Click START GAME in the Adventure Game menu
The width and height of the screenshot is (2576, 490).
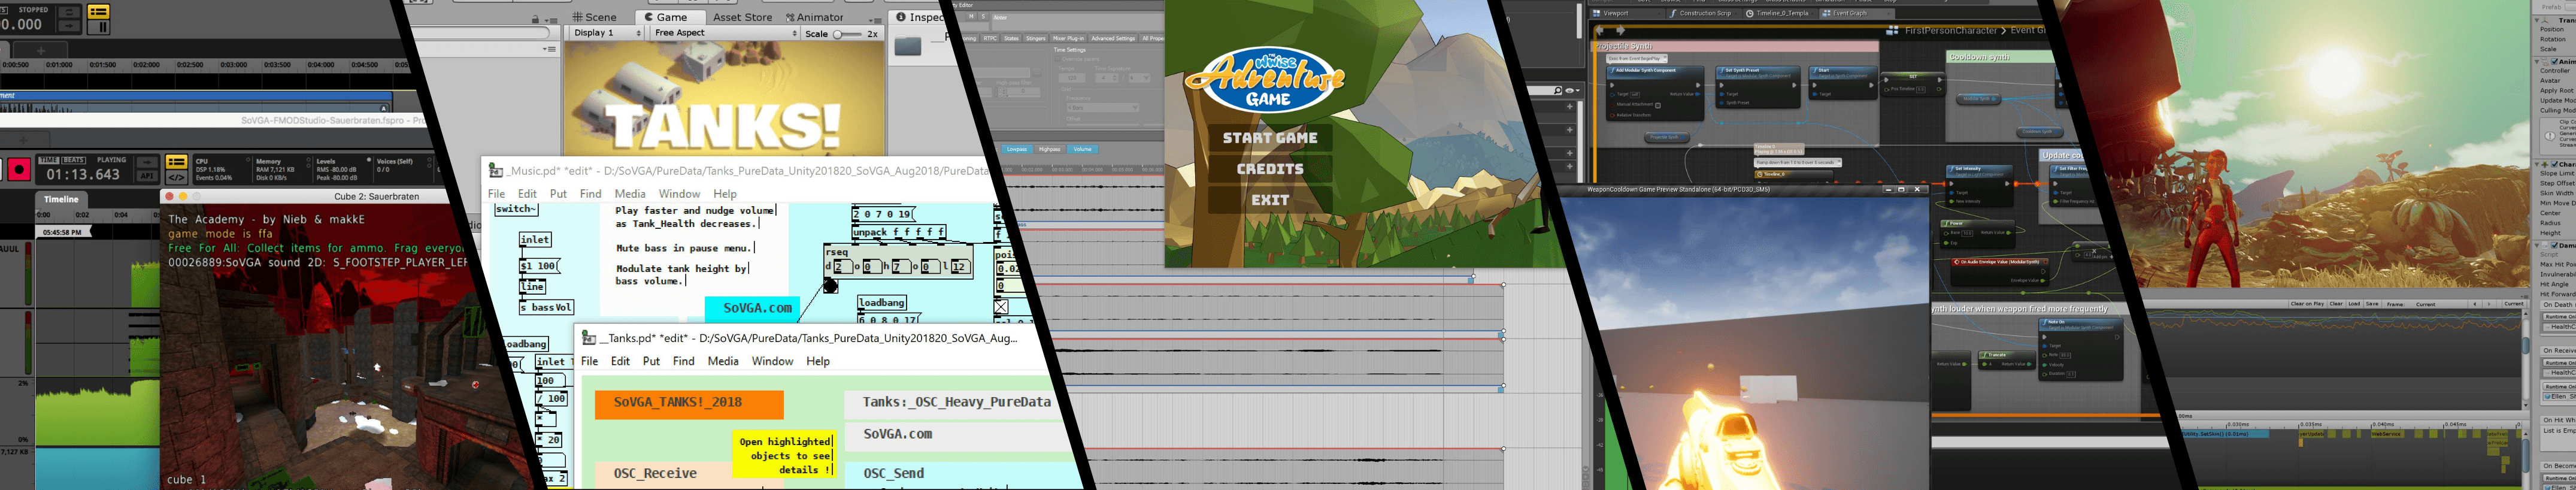(1269, 138)
